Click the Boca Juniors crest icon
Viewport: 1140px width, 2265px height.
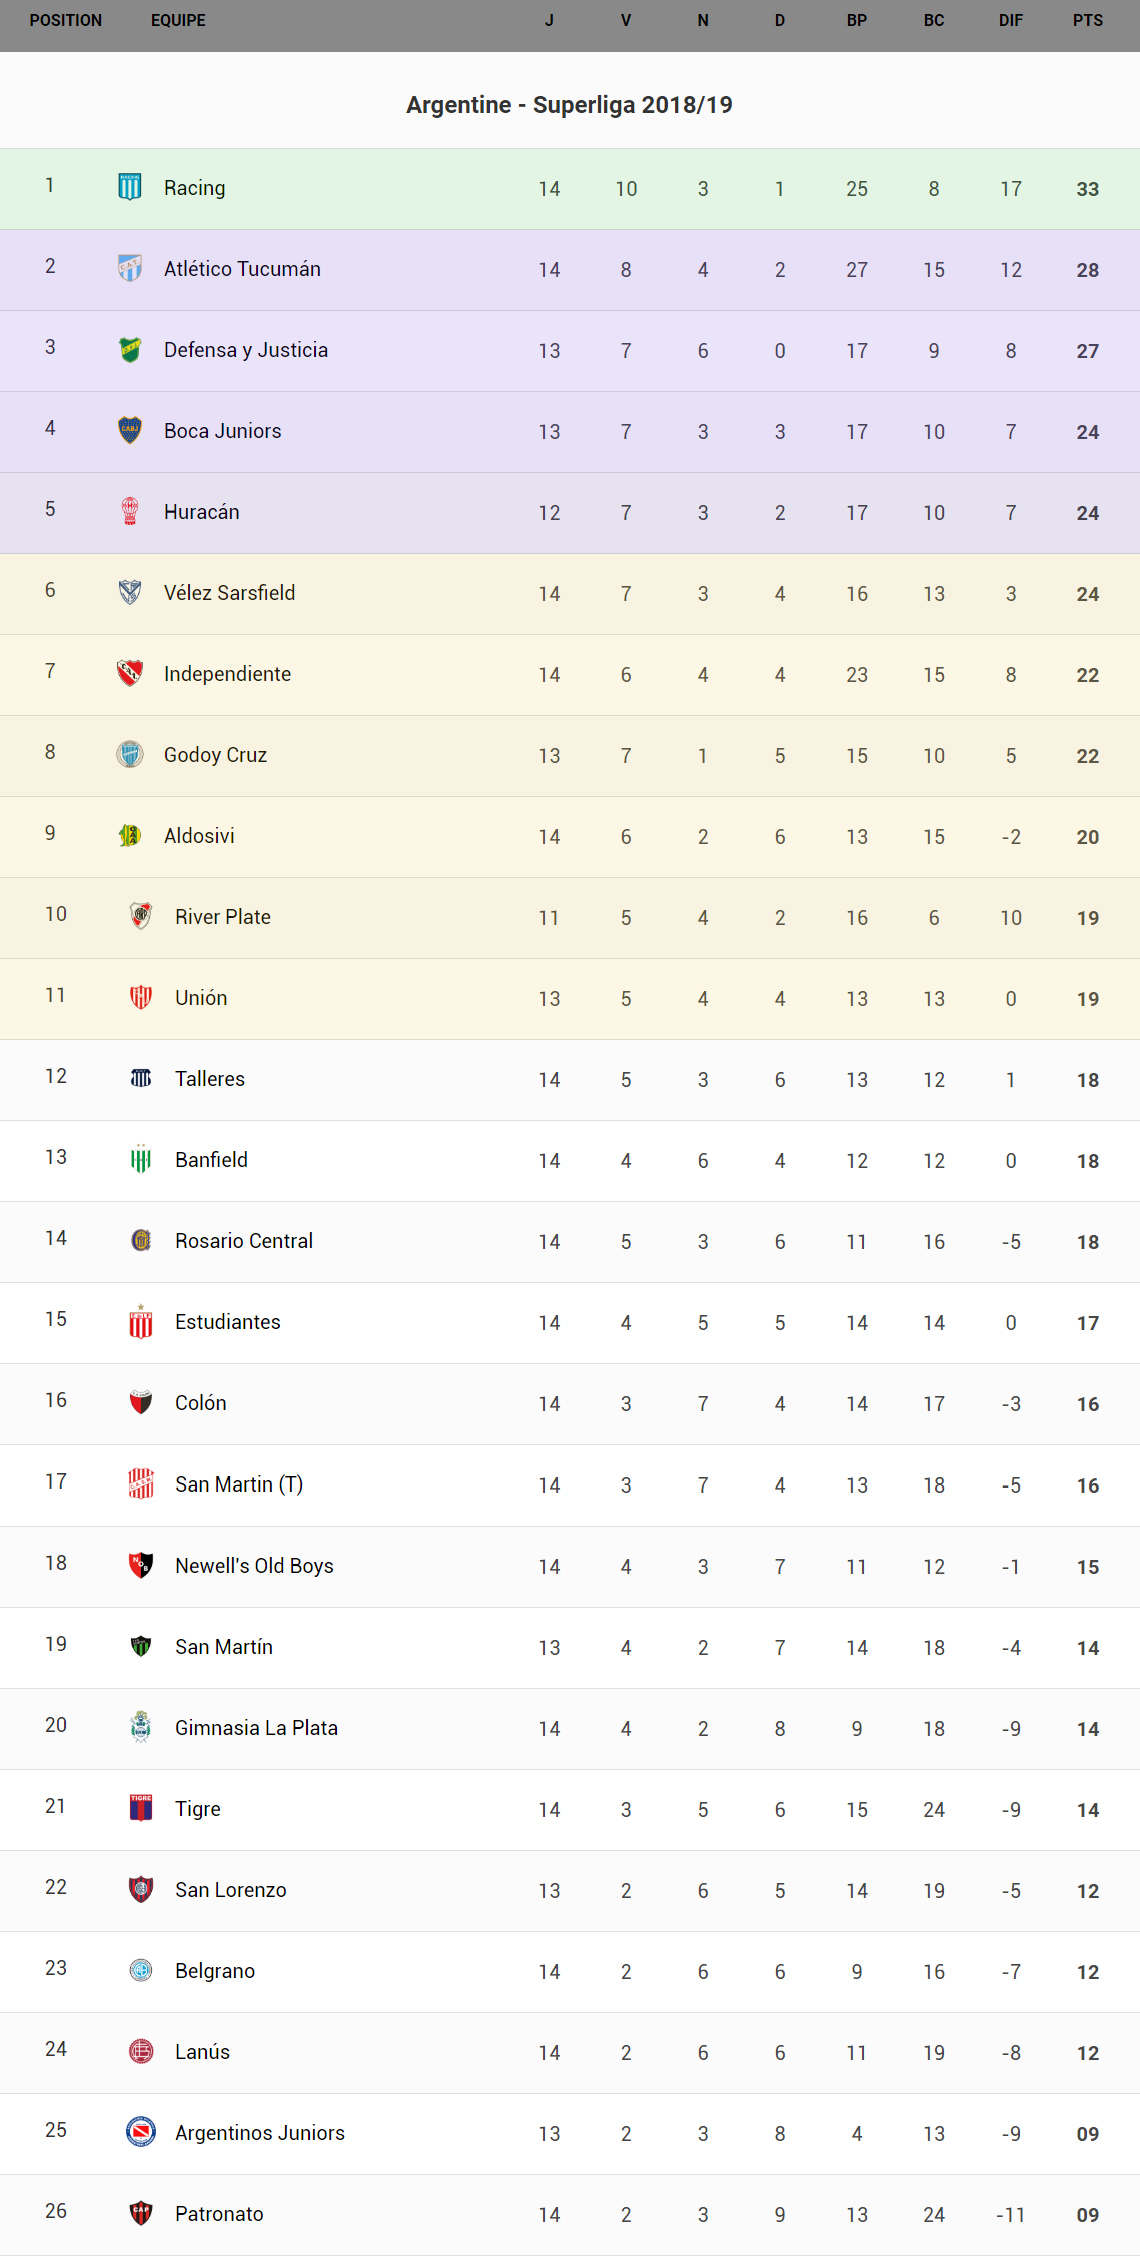[x=130, y=430]
